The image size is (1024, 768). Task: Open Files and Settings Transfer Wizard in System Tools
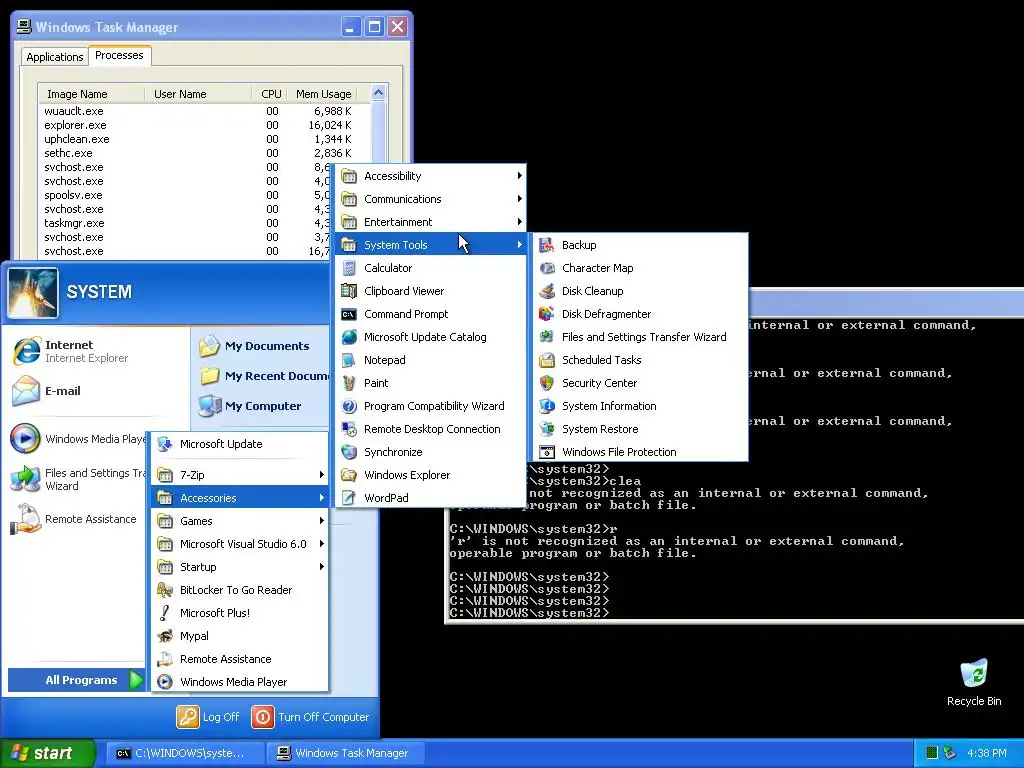coord(640,337)
